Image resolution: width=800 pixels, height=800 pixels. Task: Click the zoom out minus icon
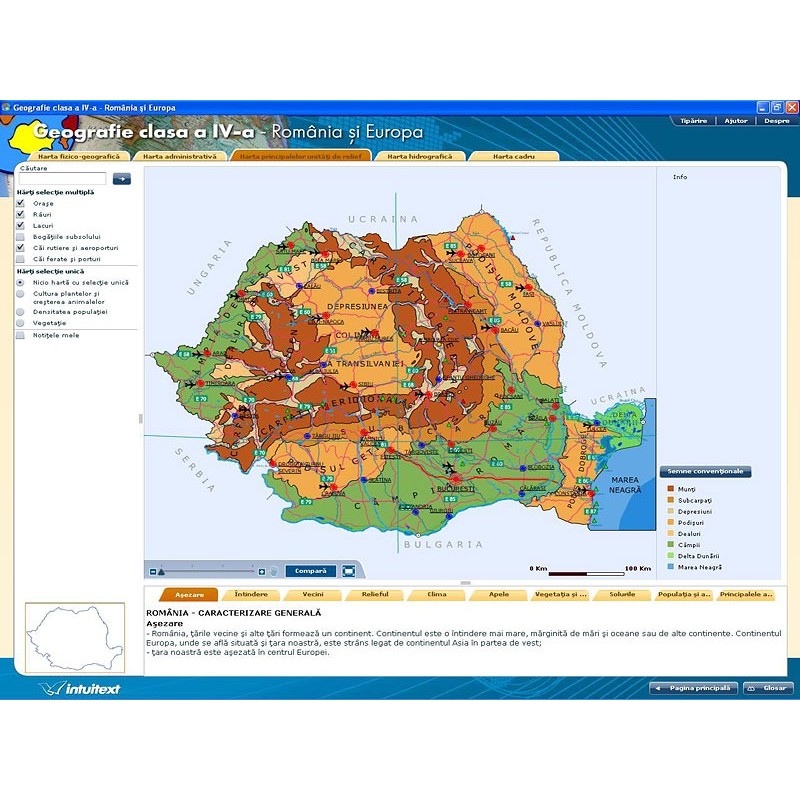click(x=153, y=571)
